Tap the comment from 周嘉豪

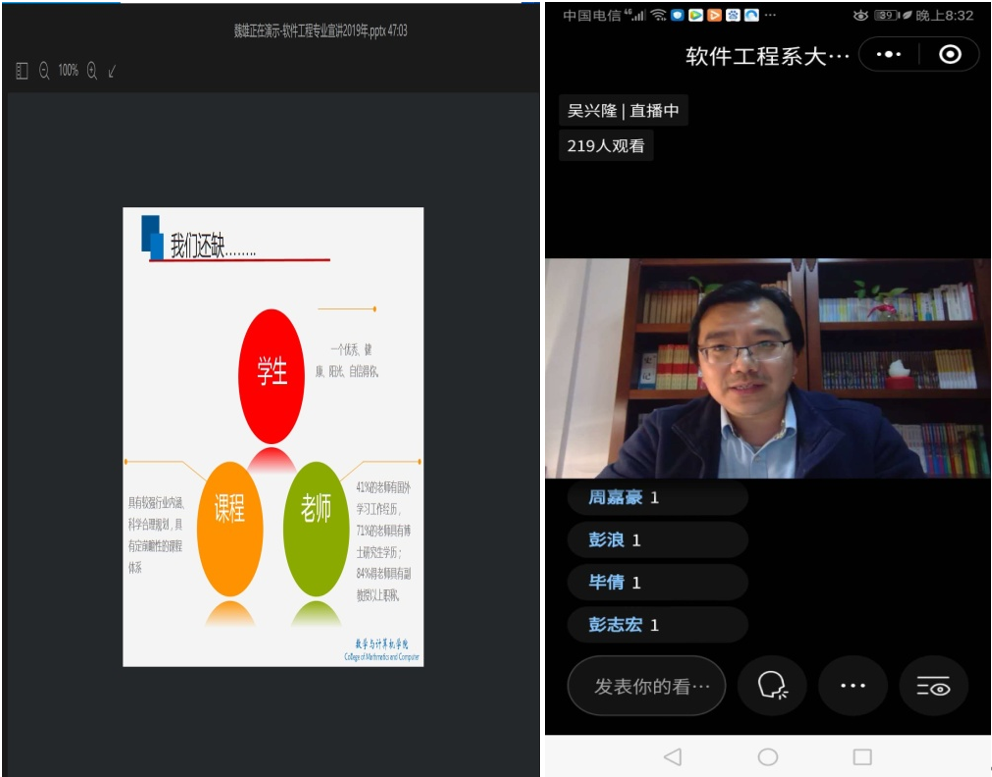tap(657, 498)
